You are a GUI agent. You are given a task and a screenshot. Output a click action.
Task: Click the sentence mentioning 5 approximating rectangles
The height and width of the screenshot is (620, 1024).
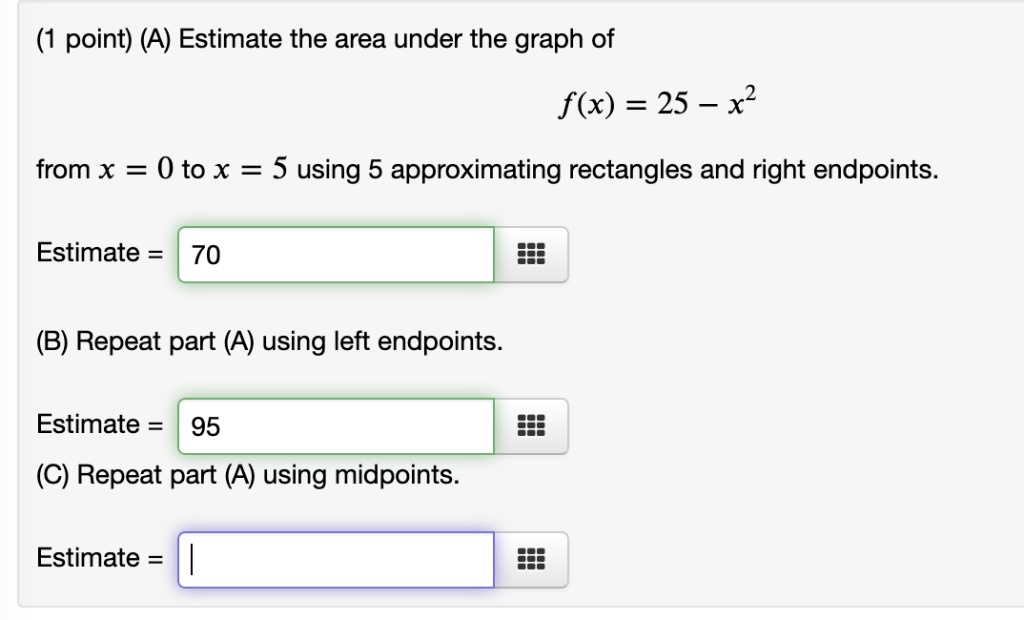[486, 169]
